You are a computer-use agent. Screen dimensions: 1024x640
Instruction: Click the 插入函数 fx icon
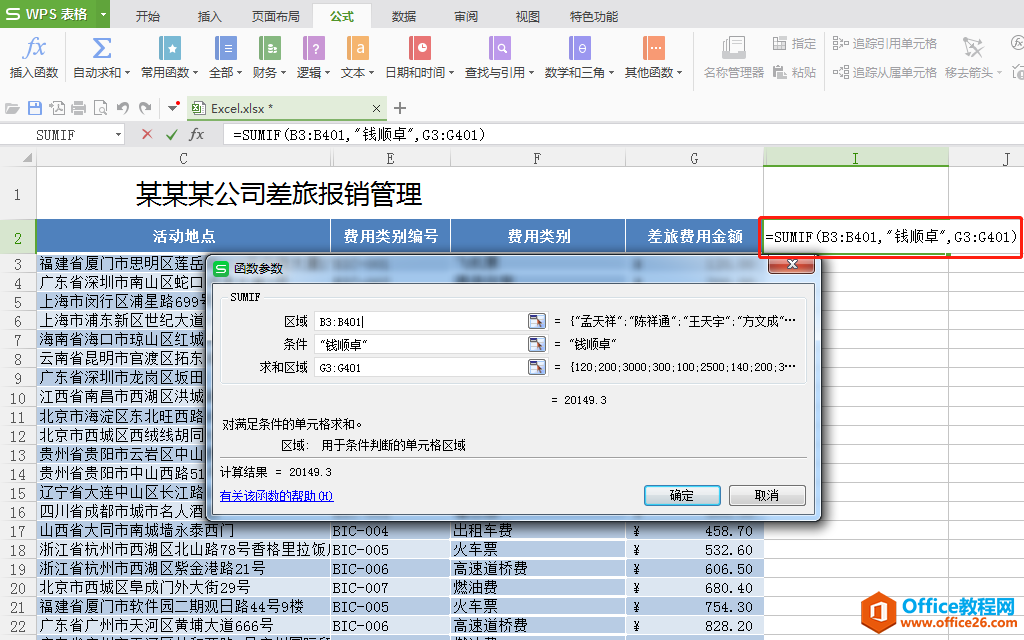(34, 48)
